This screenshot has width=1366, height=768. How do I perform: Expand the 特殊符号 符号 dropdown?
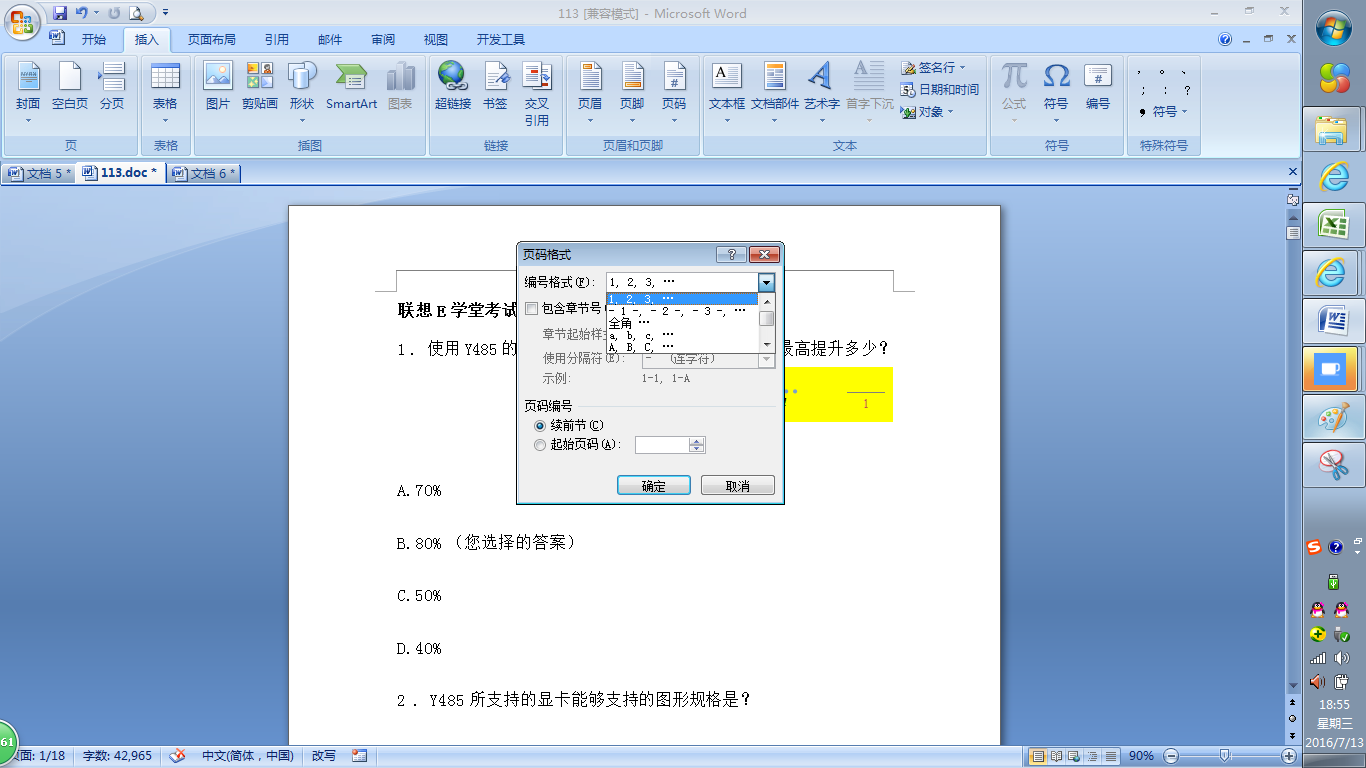[1185, 112]
